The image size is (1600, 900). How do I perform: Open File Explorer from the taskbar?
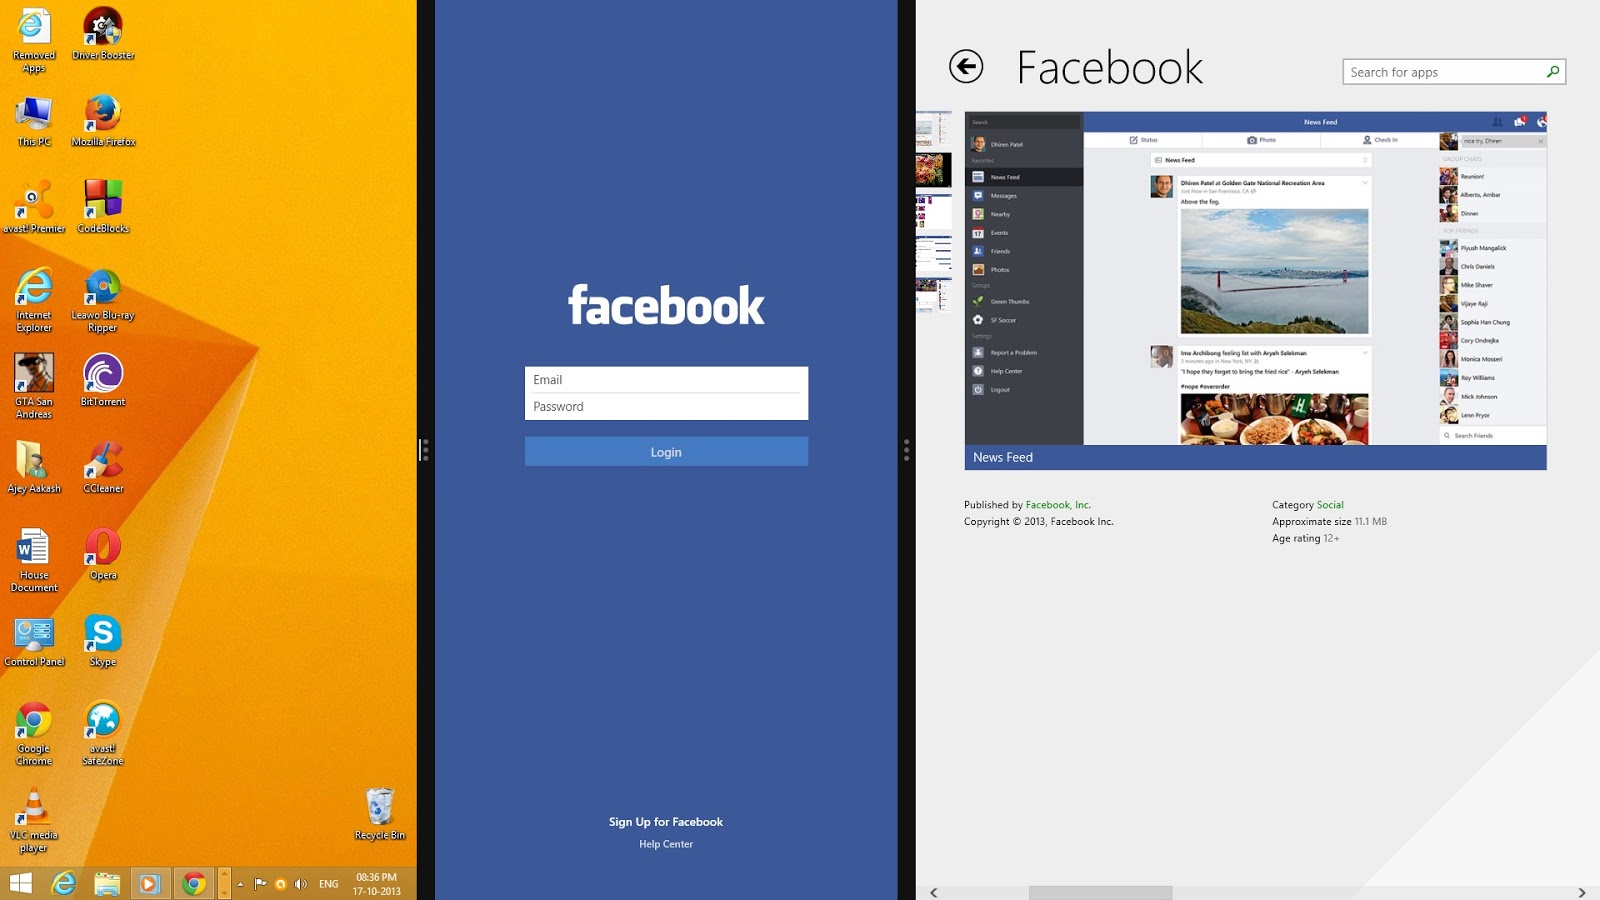(x=107, y=884)
